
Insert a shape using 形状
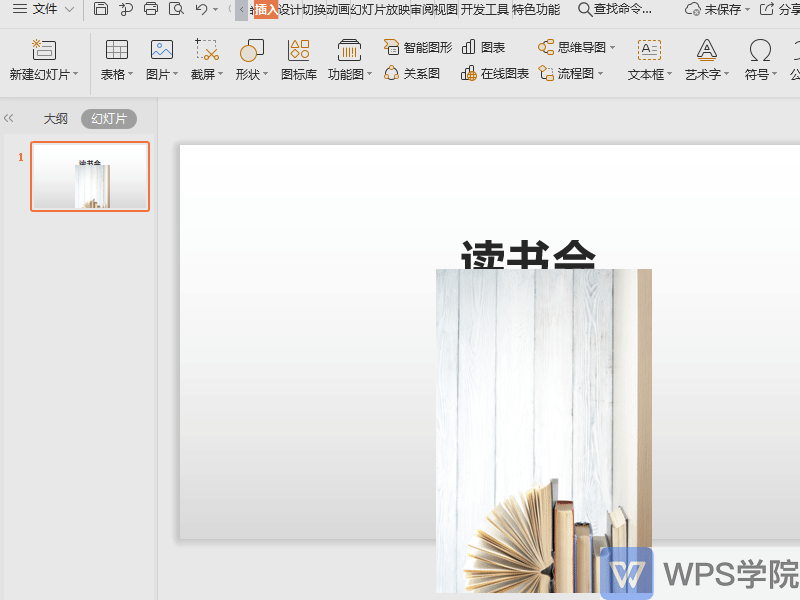click(x=249, y=60)
